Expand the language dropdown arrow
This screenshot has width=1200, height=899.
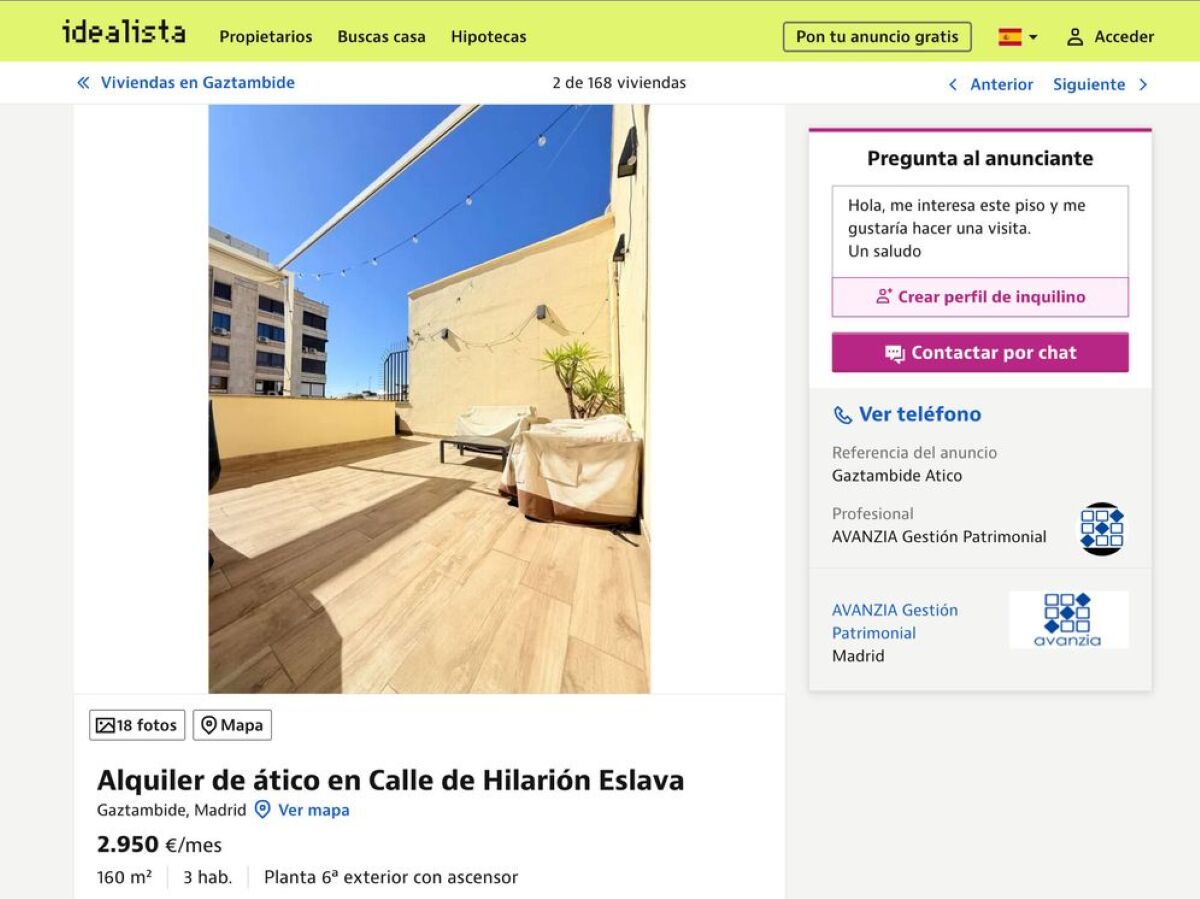point(1033,38)
